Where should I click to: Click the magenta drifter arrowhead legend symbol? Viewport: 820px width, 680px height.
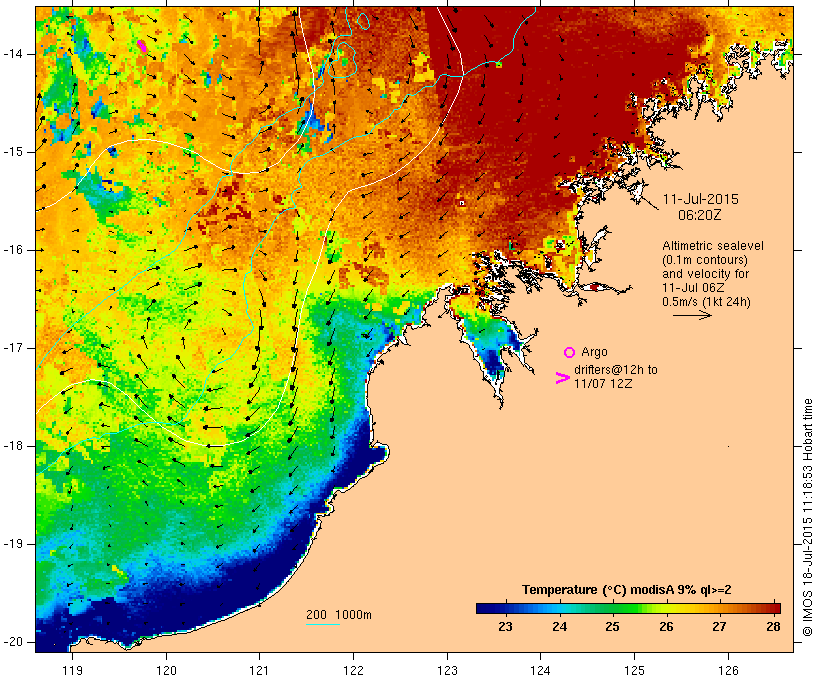[x=562, y=378]
